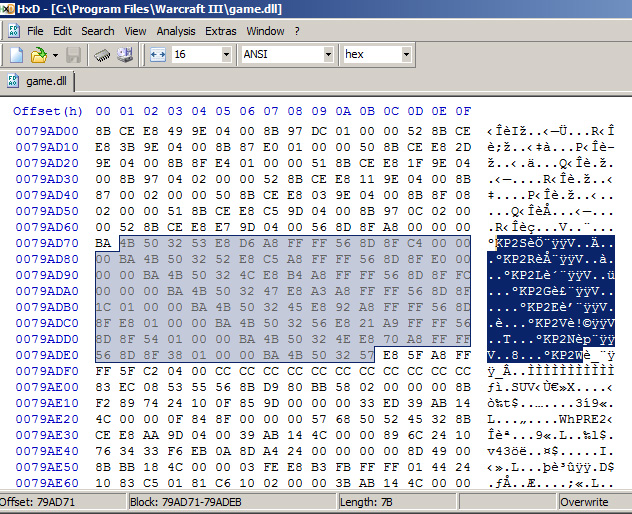
Task: Click the Offset(h) column header
Action: (48, 111)
